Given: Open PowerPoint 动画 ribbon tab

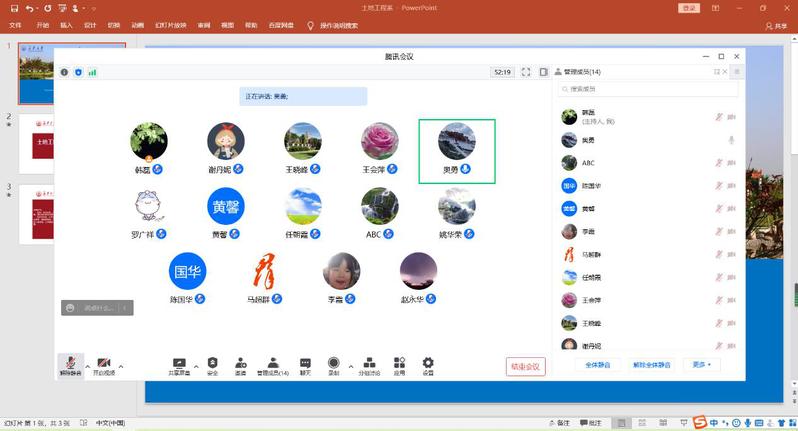Looking at the screenshot, I should click(x=137, y=25).
